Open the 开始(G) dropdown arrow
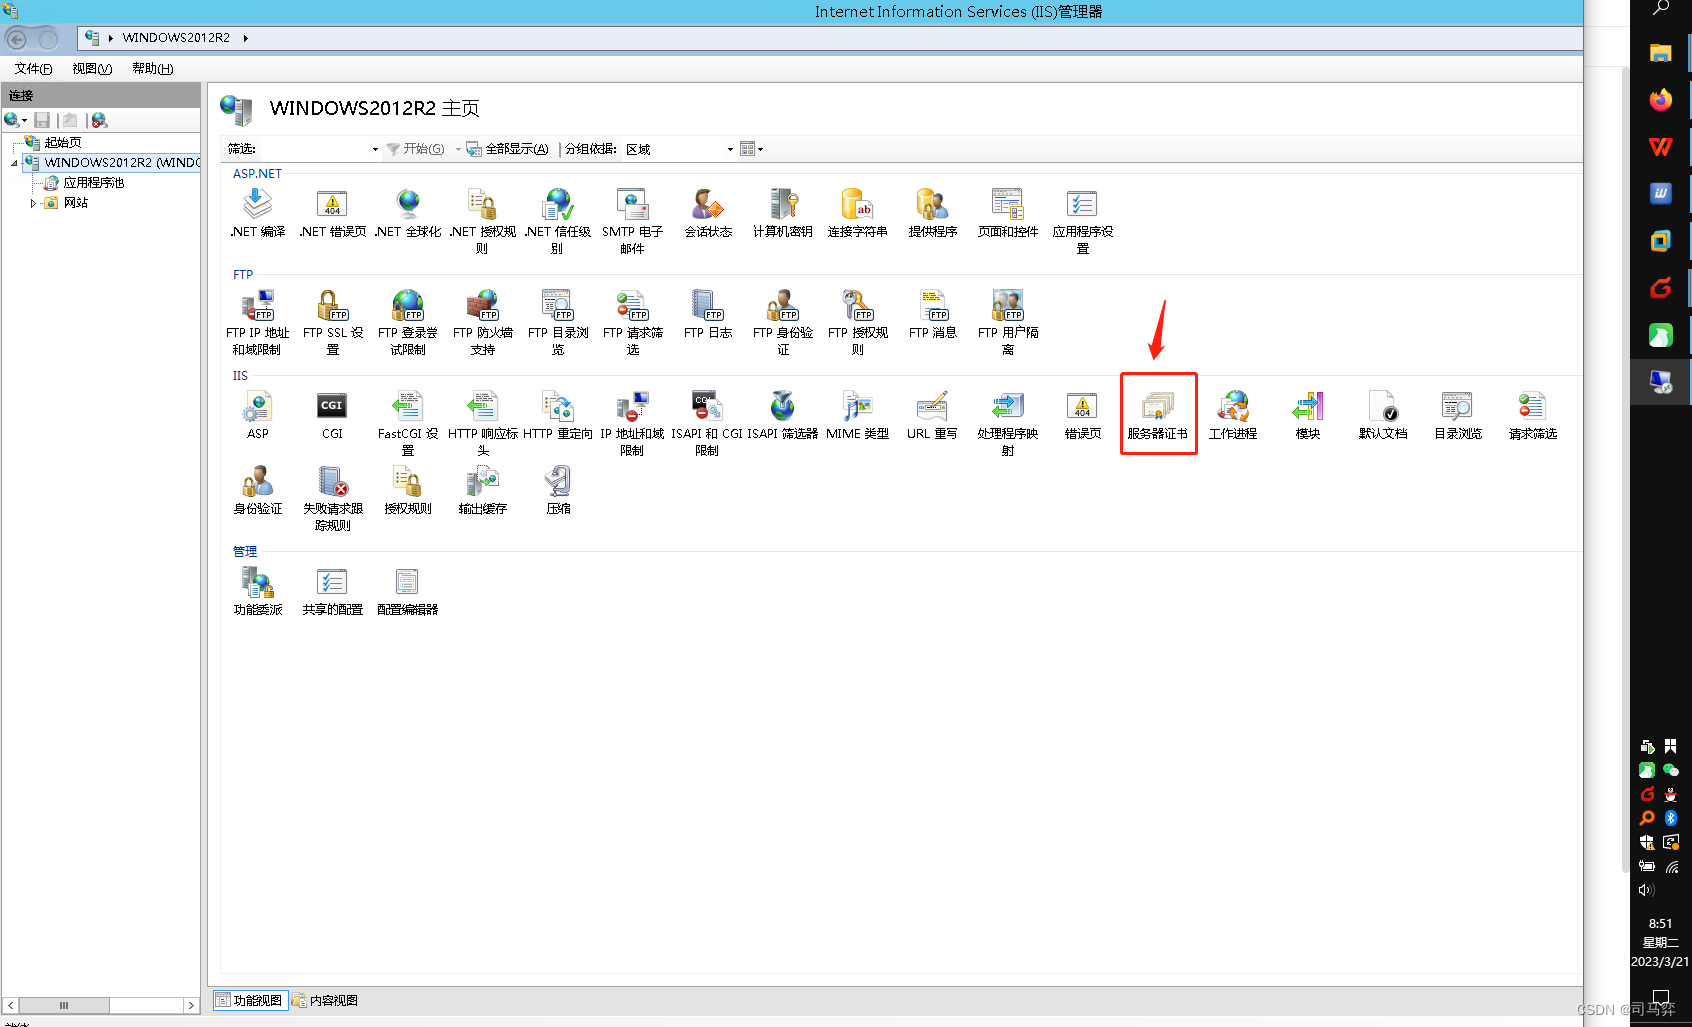 click(458, 149)
